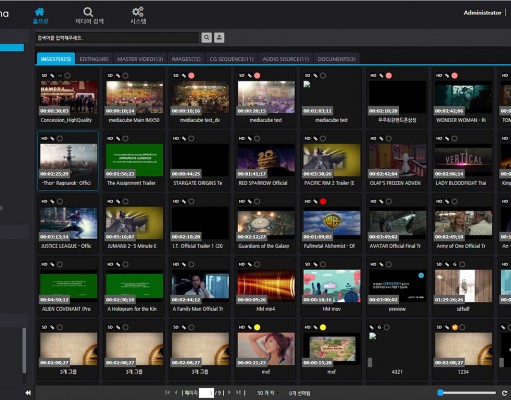The image size is (511, 400).
Task: Click the tag icon on Concession_HighQuality card
Action: tap(52, 76)
